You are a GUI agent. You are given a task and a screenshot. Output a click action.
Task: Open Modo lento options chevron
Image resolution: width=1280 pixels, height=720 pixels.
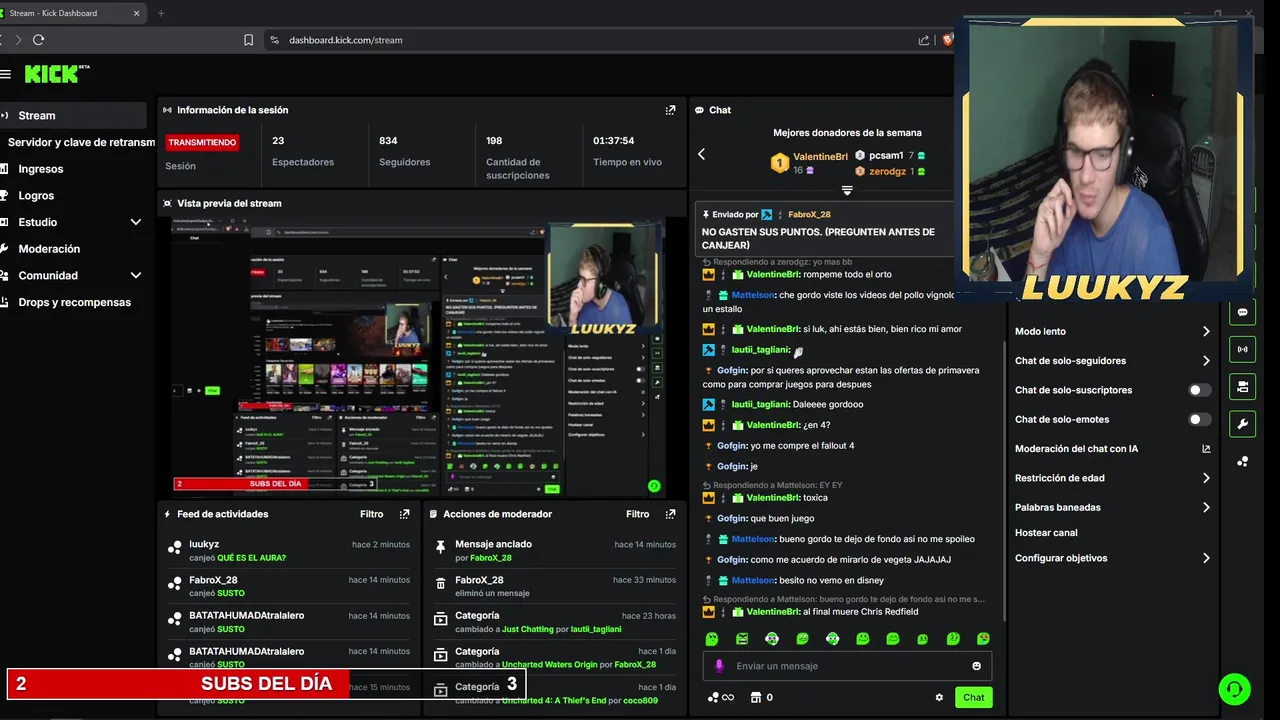tap(1206, 331)
